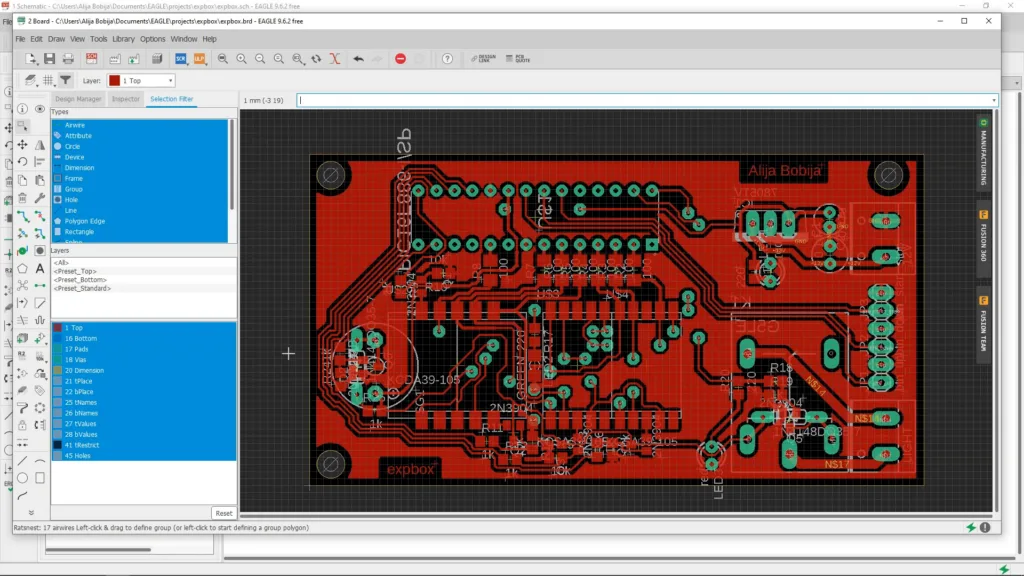This screenshot has width=1024, height=576.
Task: Toggle the selection filter funnel button
Action: [x=65, y=80]
